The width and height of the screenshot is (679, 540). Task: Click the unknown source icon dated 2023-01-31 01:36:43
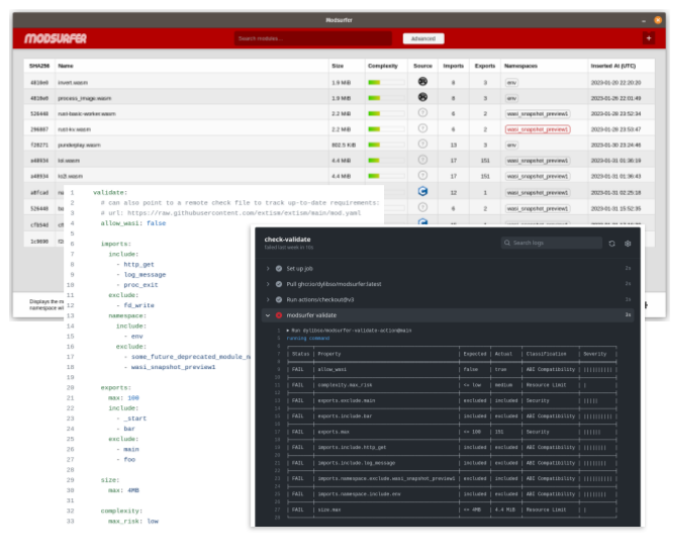coord(423,175)
